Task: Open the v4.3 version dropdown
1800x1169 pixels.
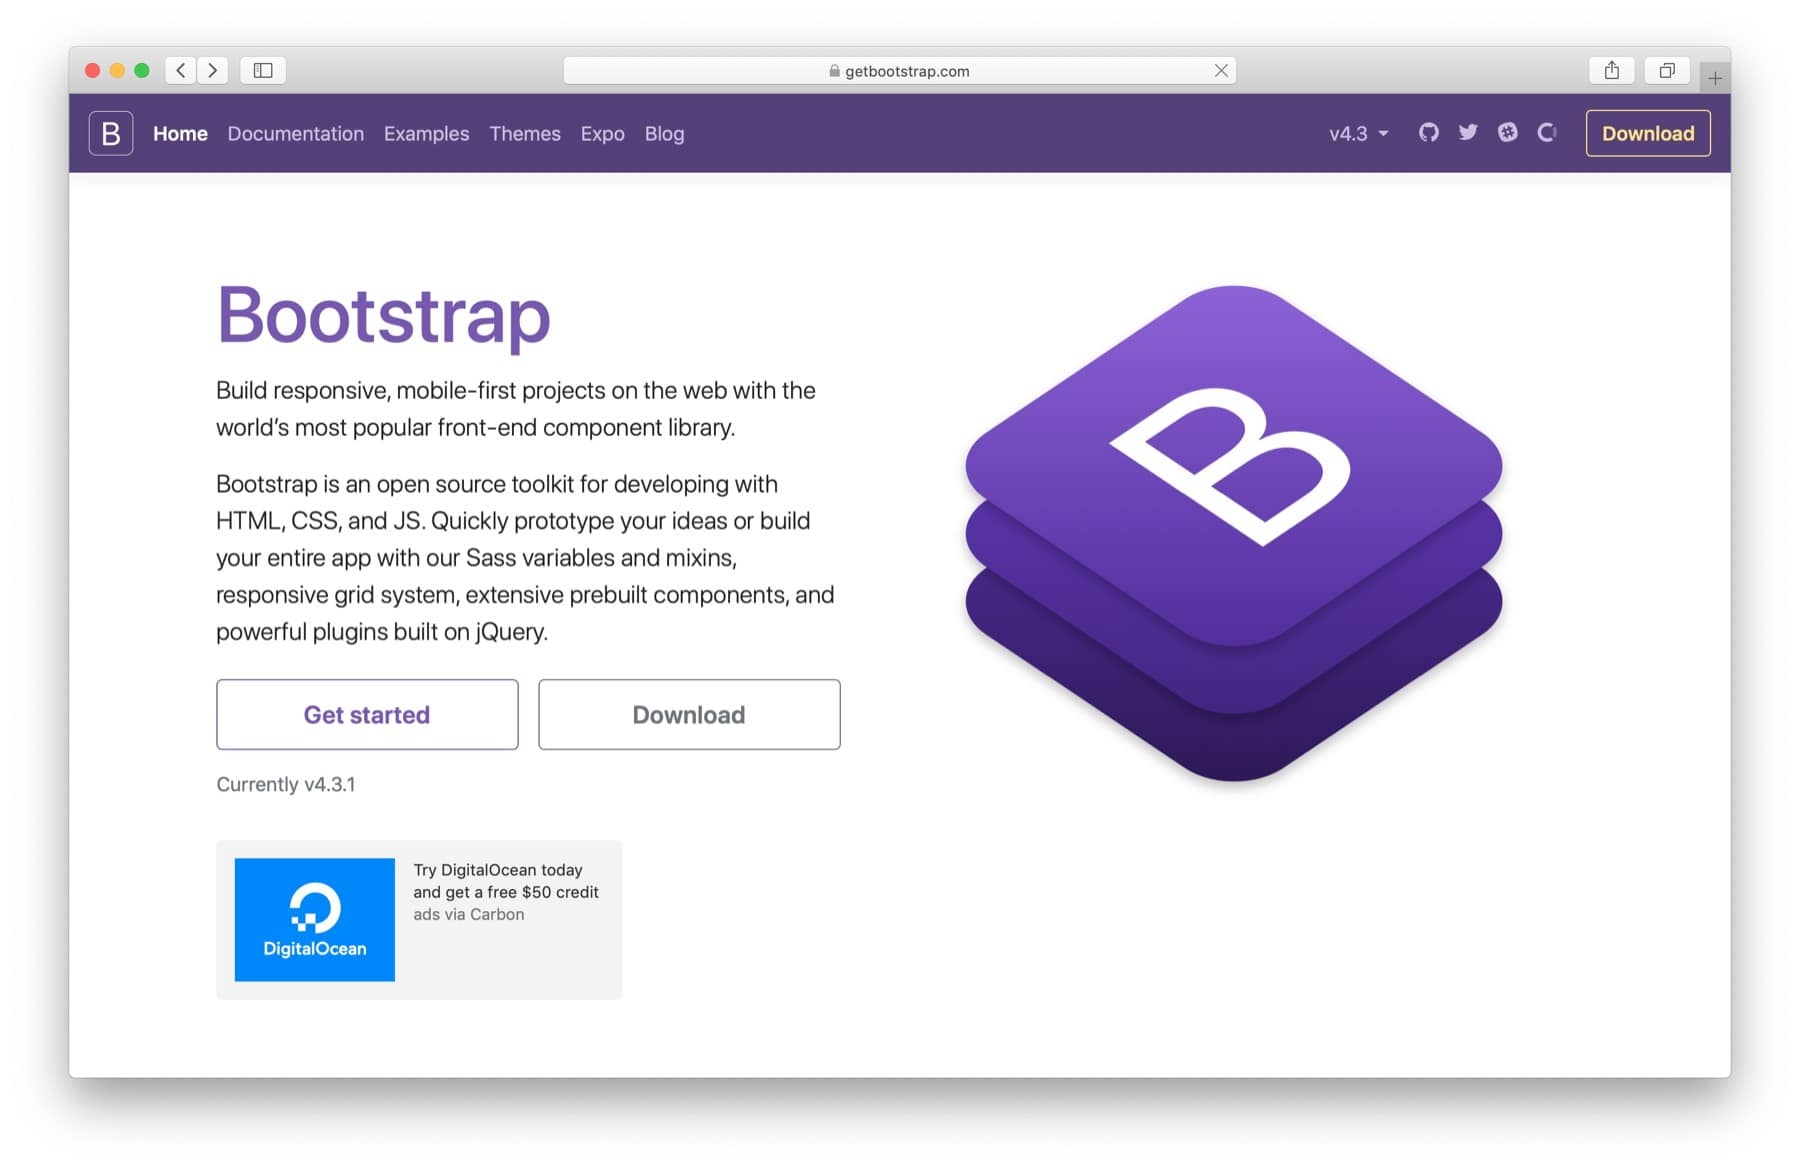Action: pyautogui.click(x=1357, y=133)
